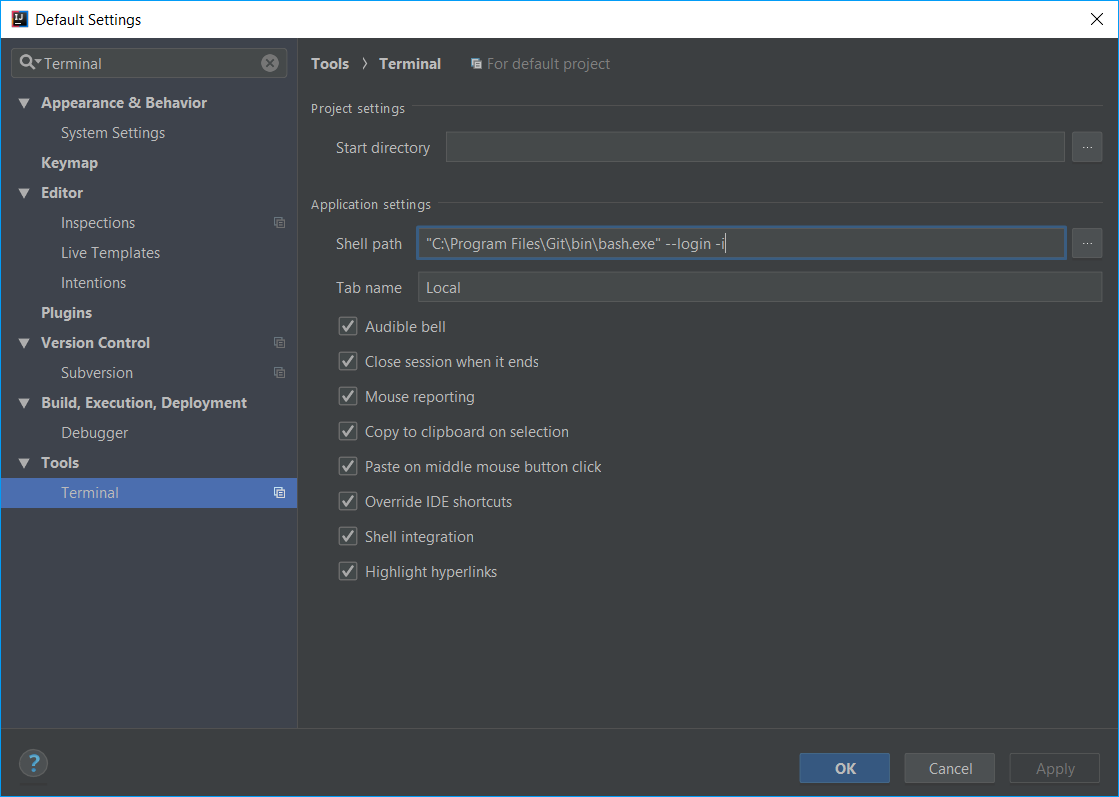Click the Cancel button
The height and width of the screenshot is (797, 1119).
[949, 768]
